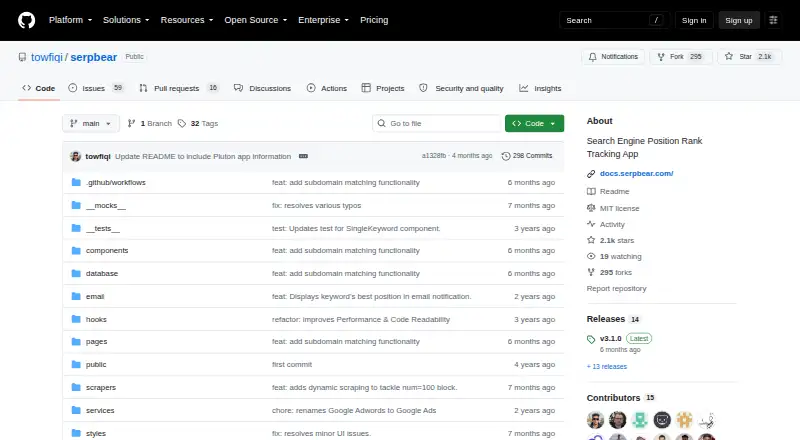This screenshot has width=800, height=440.
Task: Click the folder icon for public
Action: 76,364
